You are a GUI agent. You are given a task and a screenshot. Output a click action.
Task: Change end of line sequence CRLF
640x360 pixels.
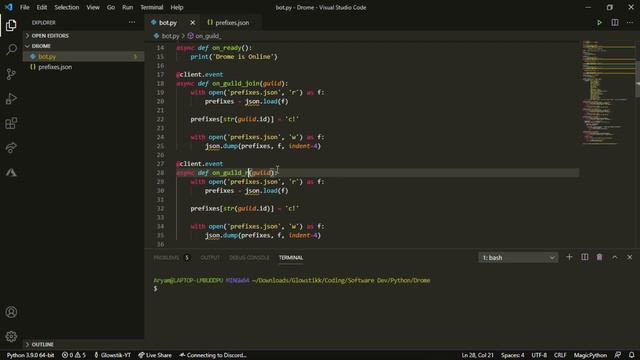click(560, 355)
